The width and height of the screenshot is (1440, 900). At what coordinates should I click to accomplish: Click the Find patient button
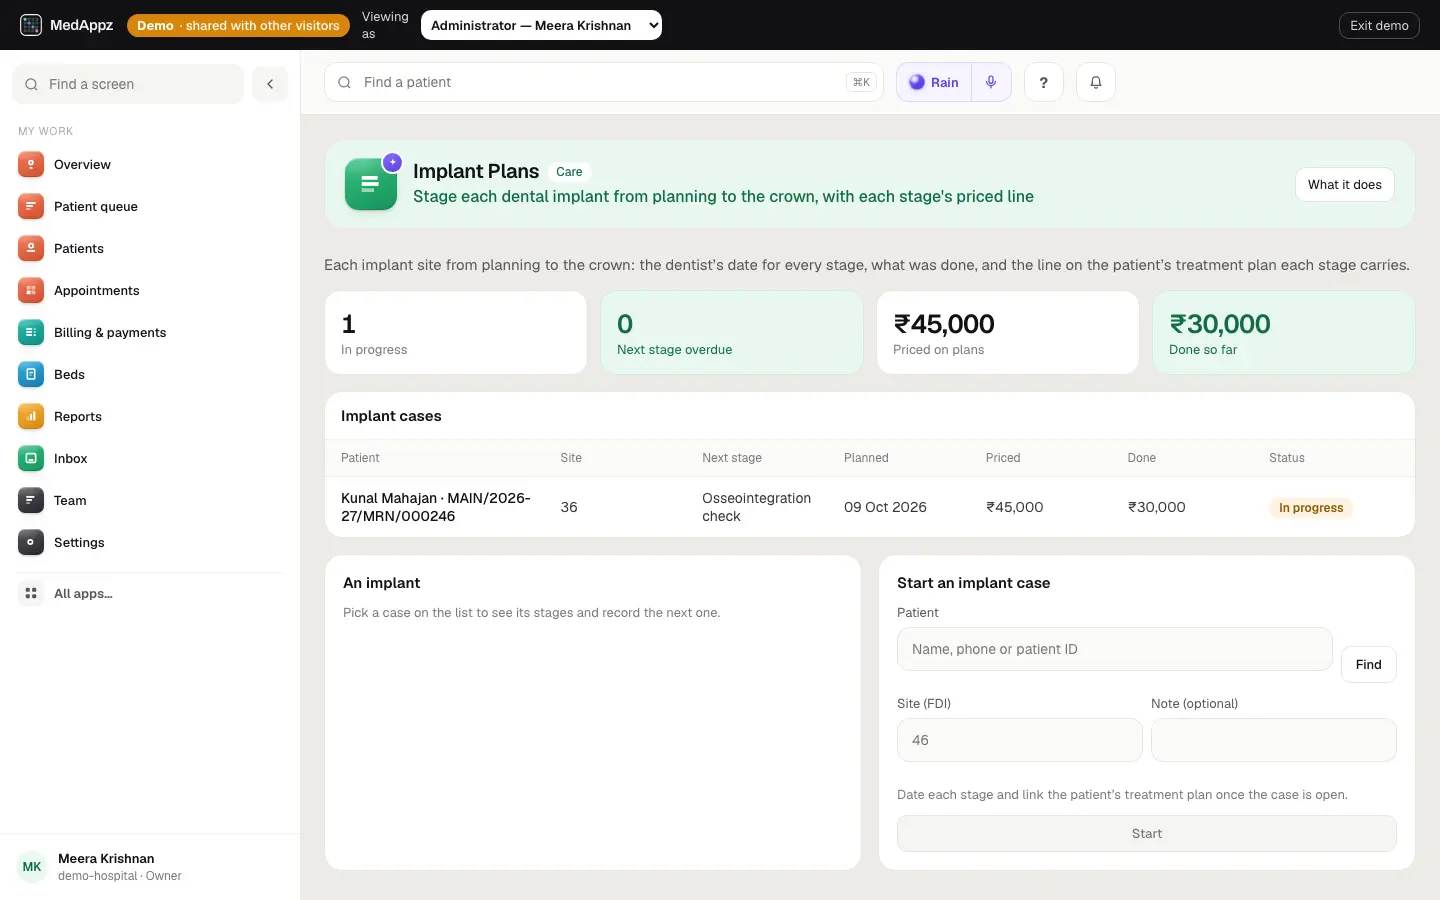click(1368, 665)
